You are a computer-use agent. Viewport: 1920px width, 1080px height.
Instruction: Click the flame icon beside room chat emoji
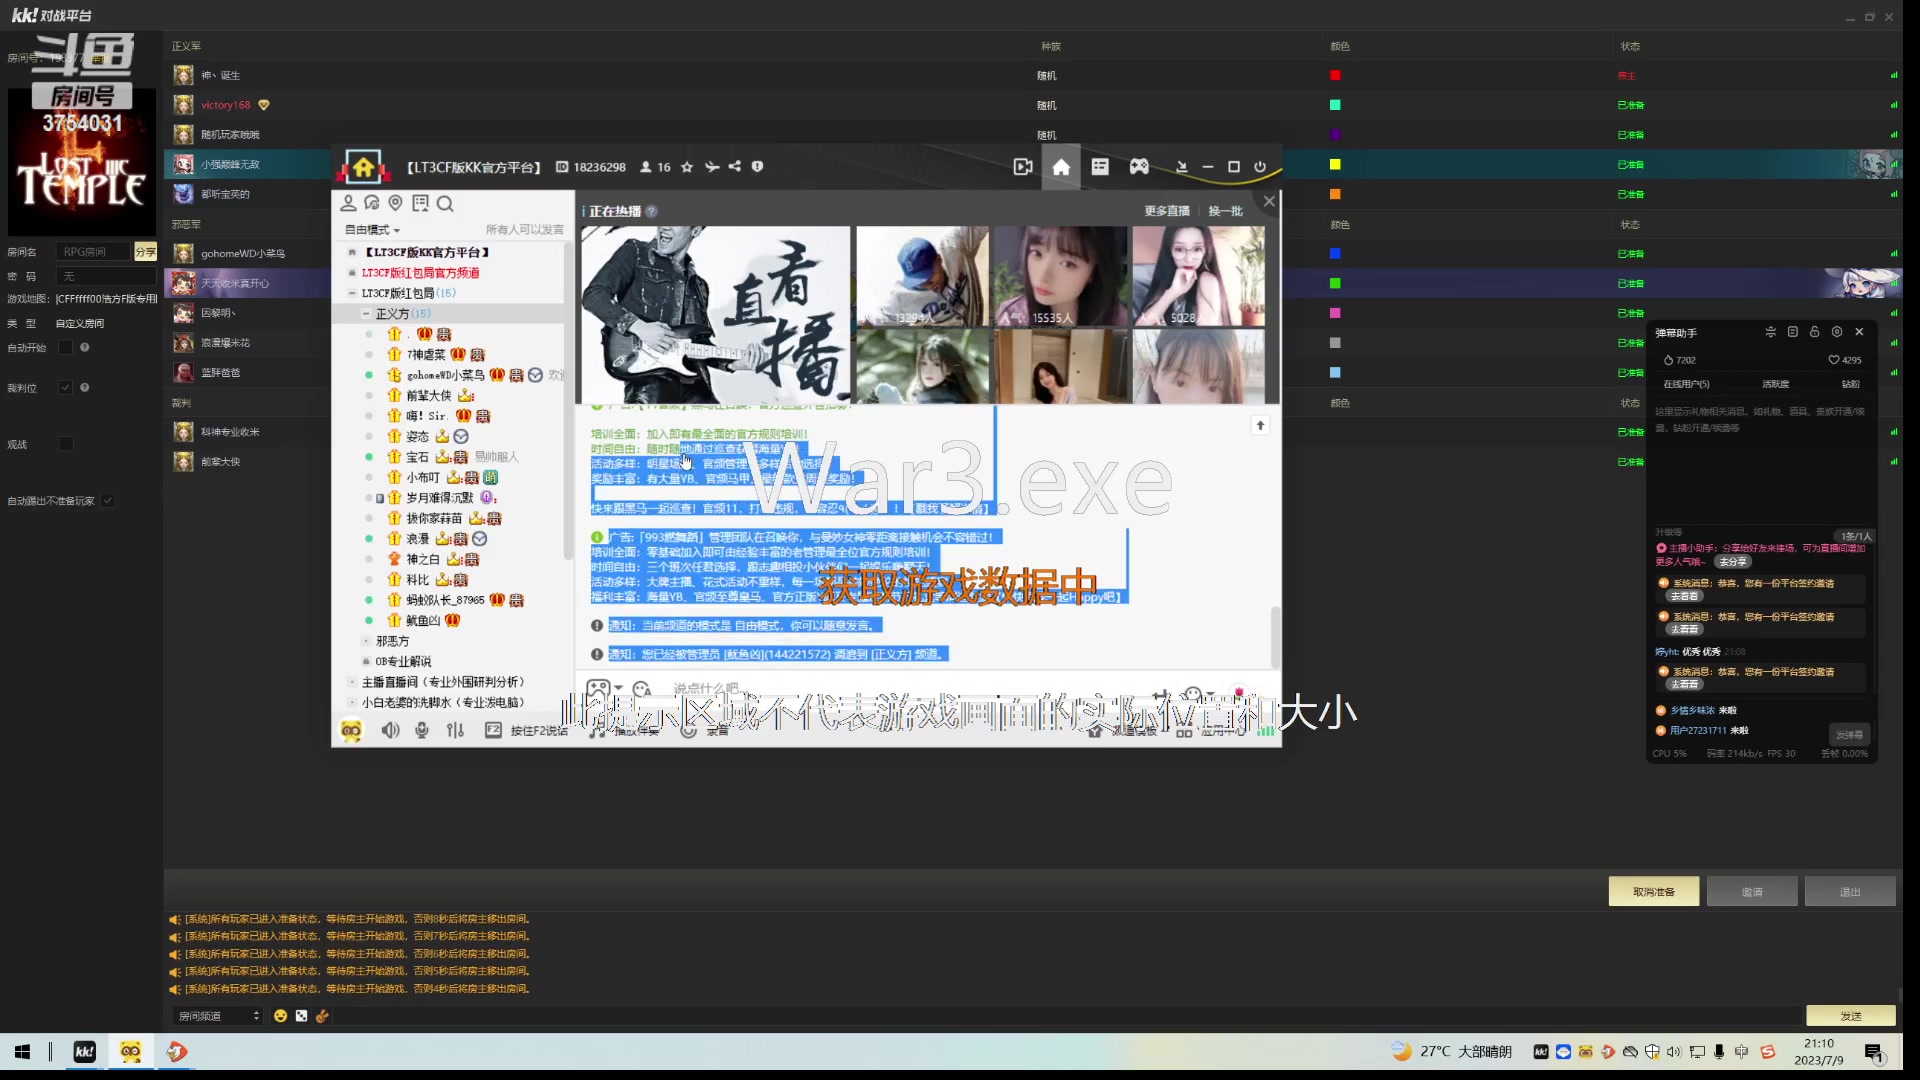click(322, 1016)
